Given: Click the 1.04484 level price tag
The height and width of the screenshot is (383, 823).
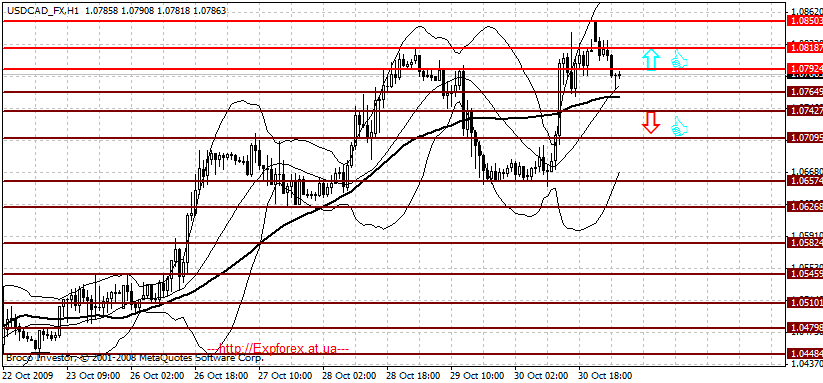Looking at the screenshot, I should (806, 354).
